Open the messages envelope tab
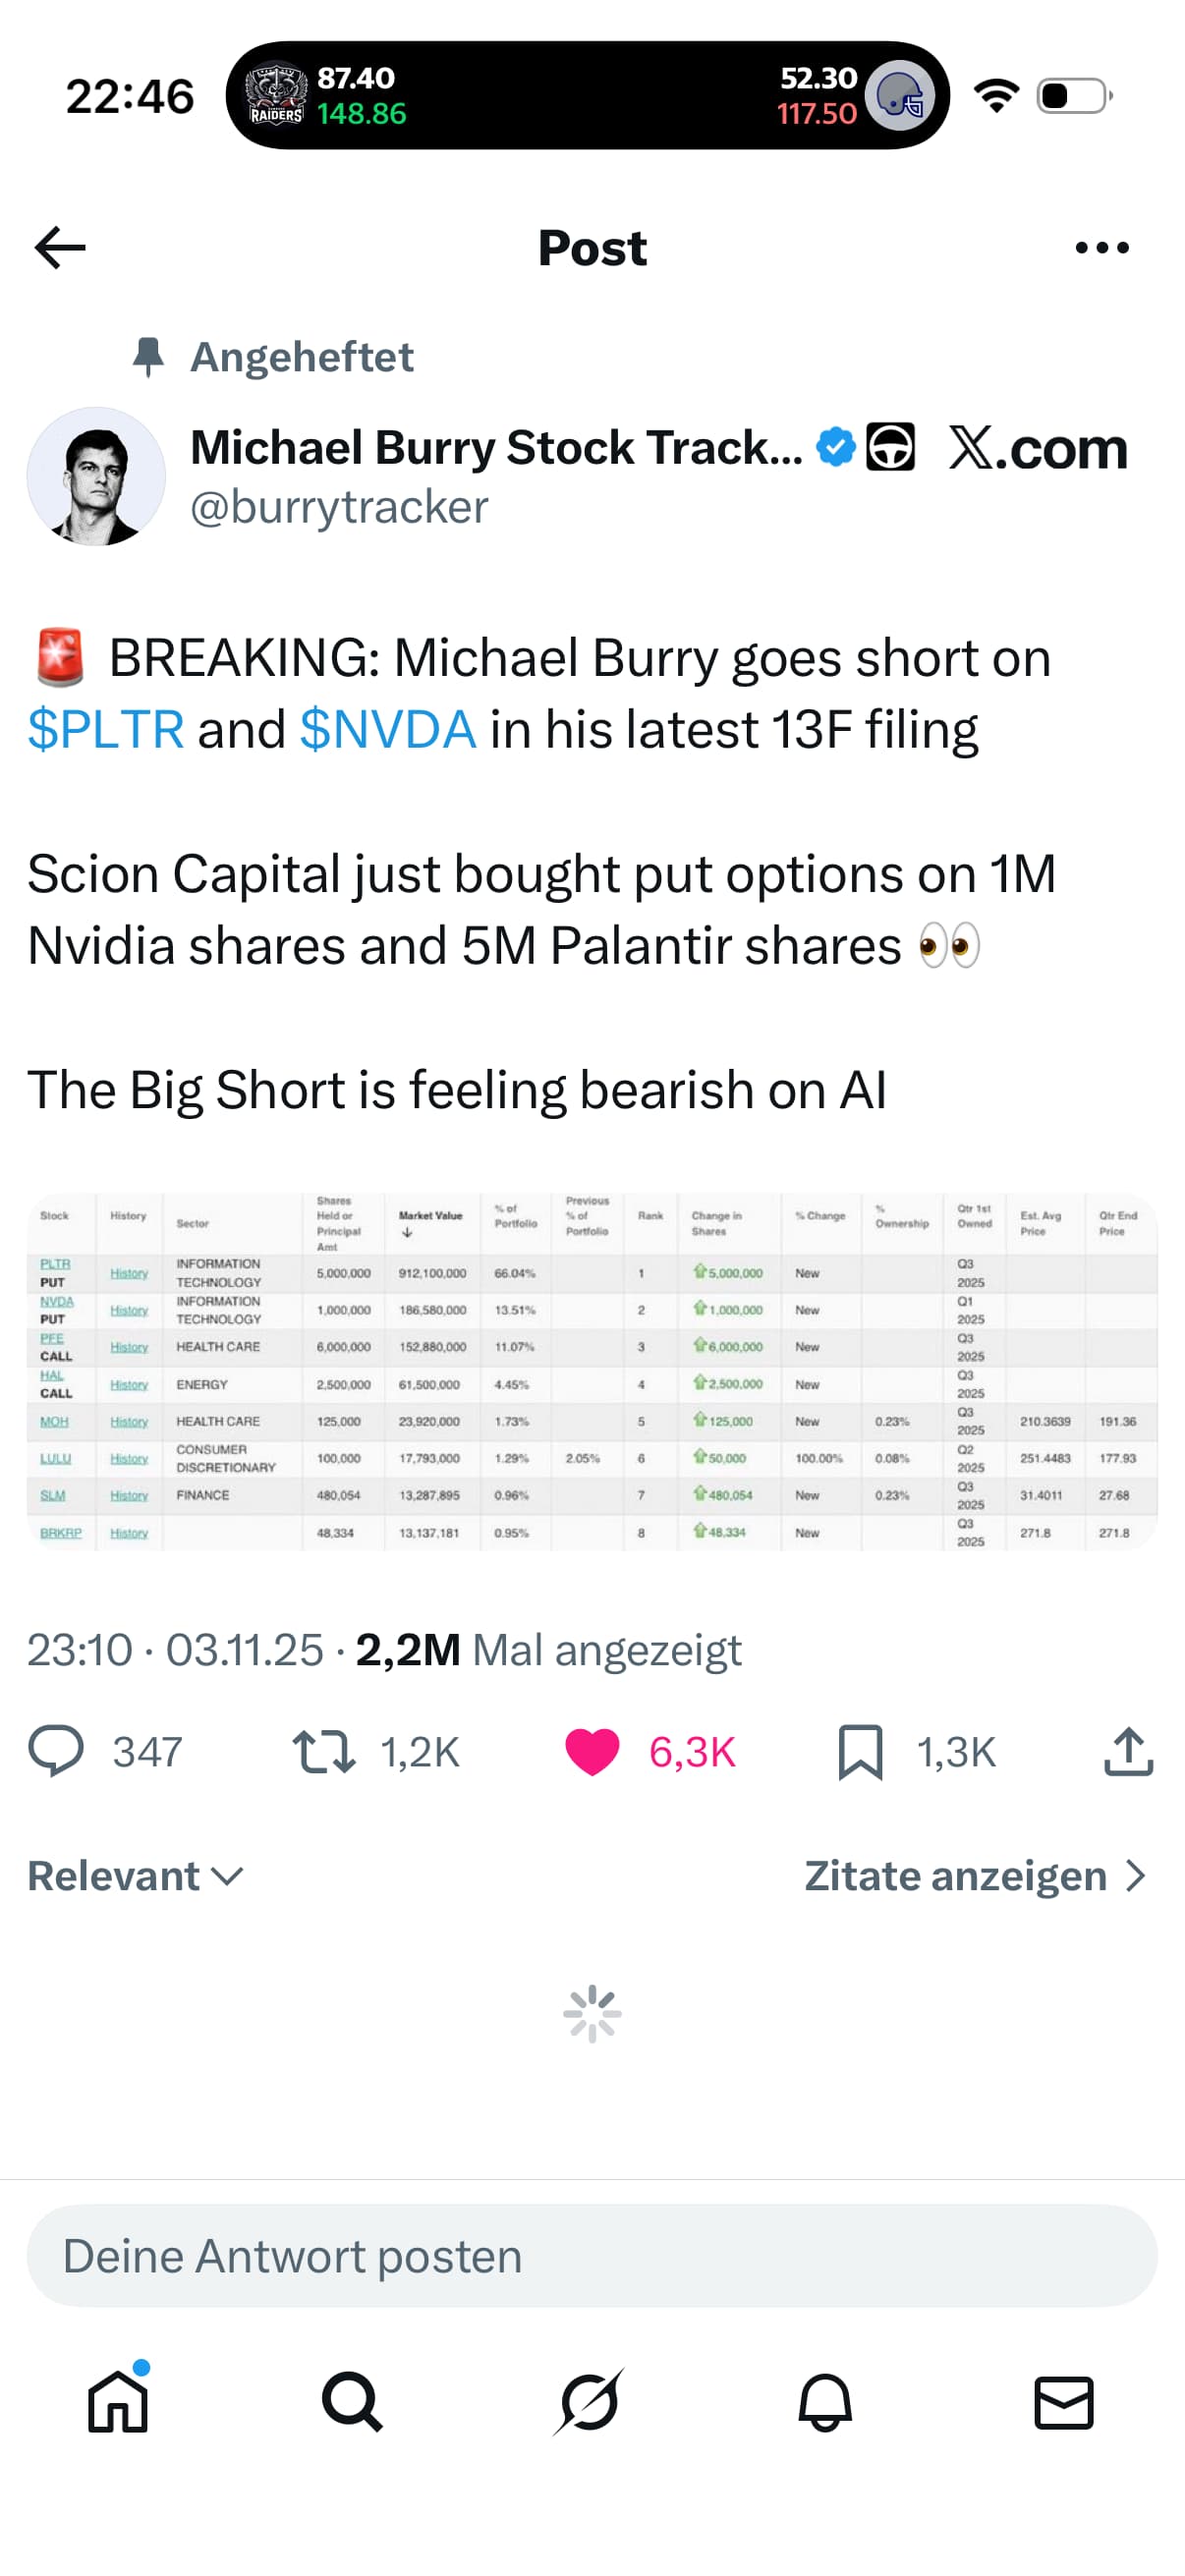 click(1063, 2401)
